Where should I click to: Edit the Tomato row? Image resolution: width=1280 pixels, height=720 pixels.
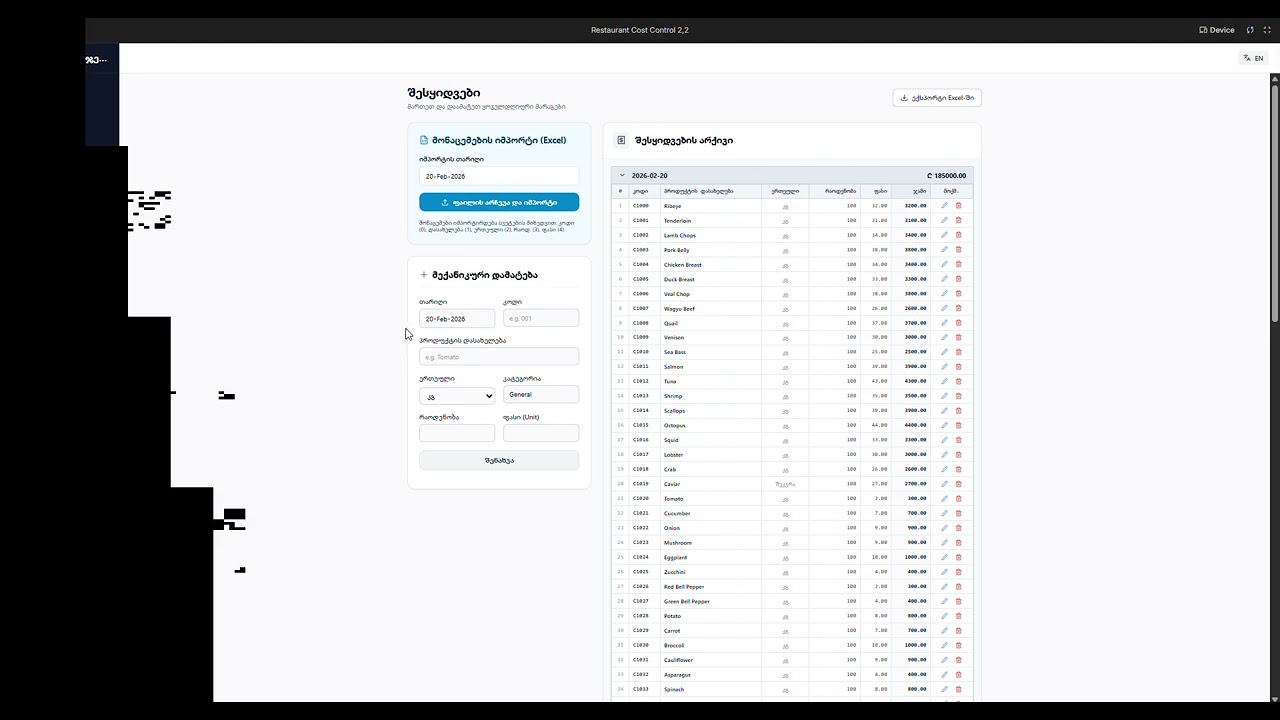coord(944,499)
